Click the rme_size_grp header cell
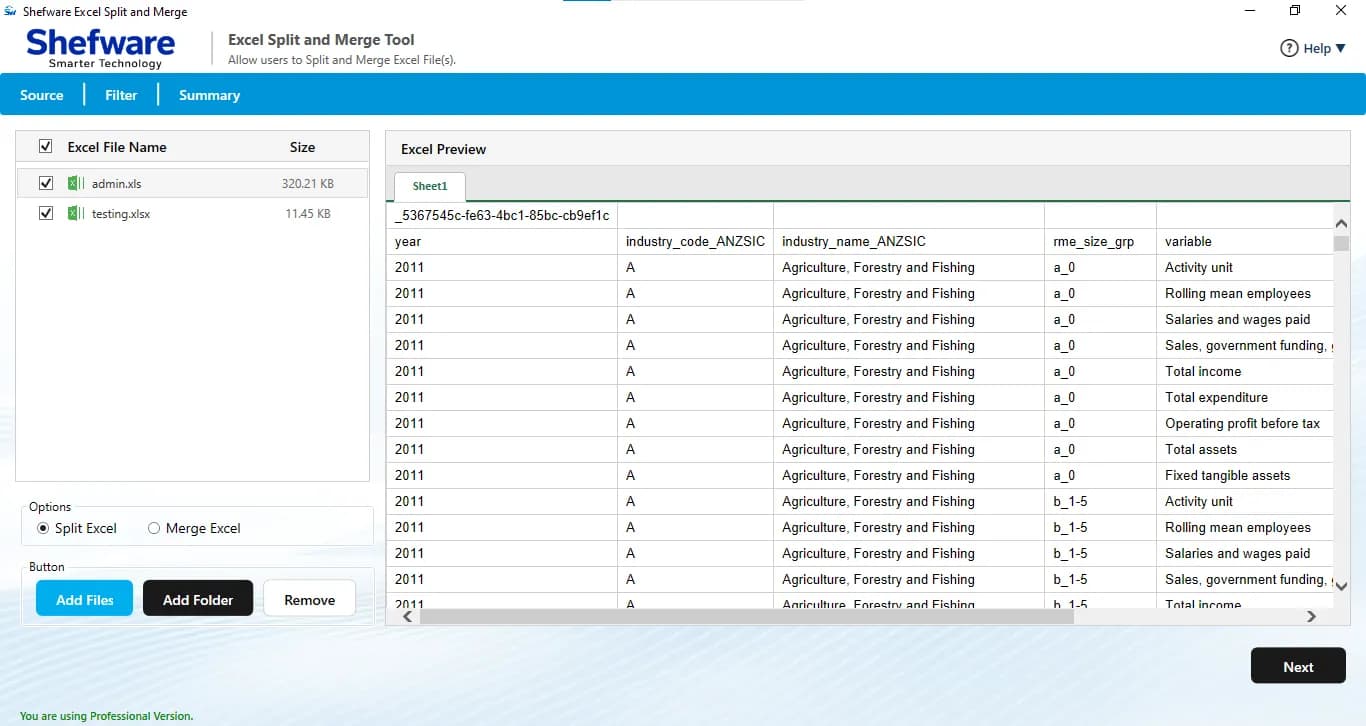 pyautogui.click(x=1100, y=241)
